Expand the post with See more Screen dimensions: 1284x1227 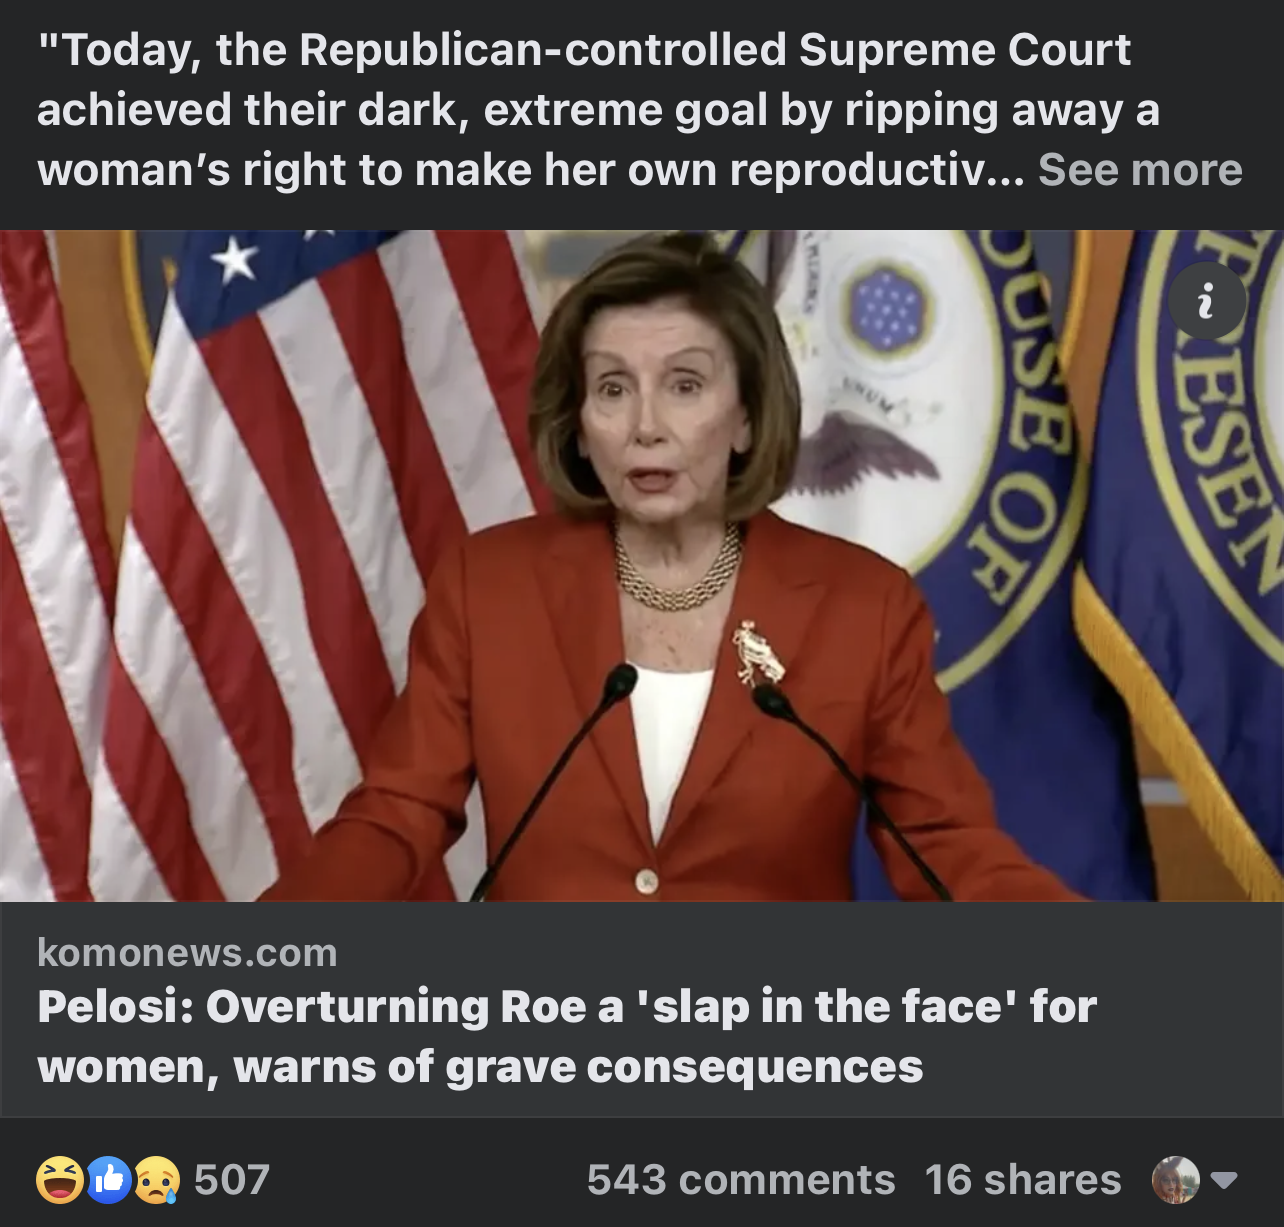tap(1140, 170)
